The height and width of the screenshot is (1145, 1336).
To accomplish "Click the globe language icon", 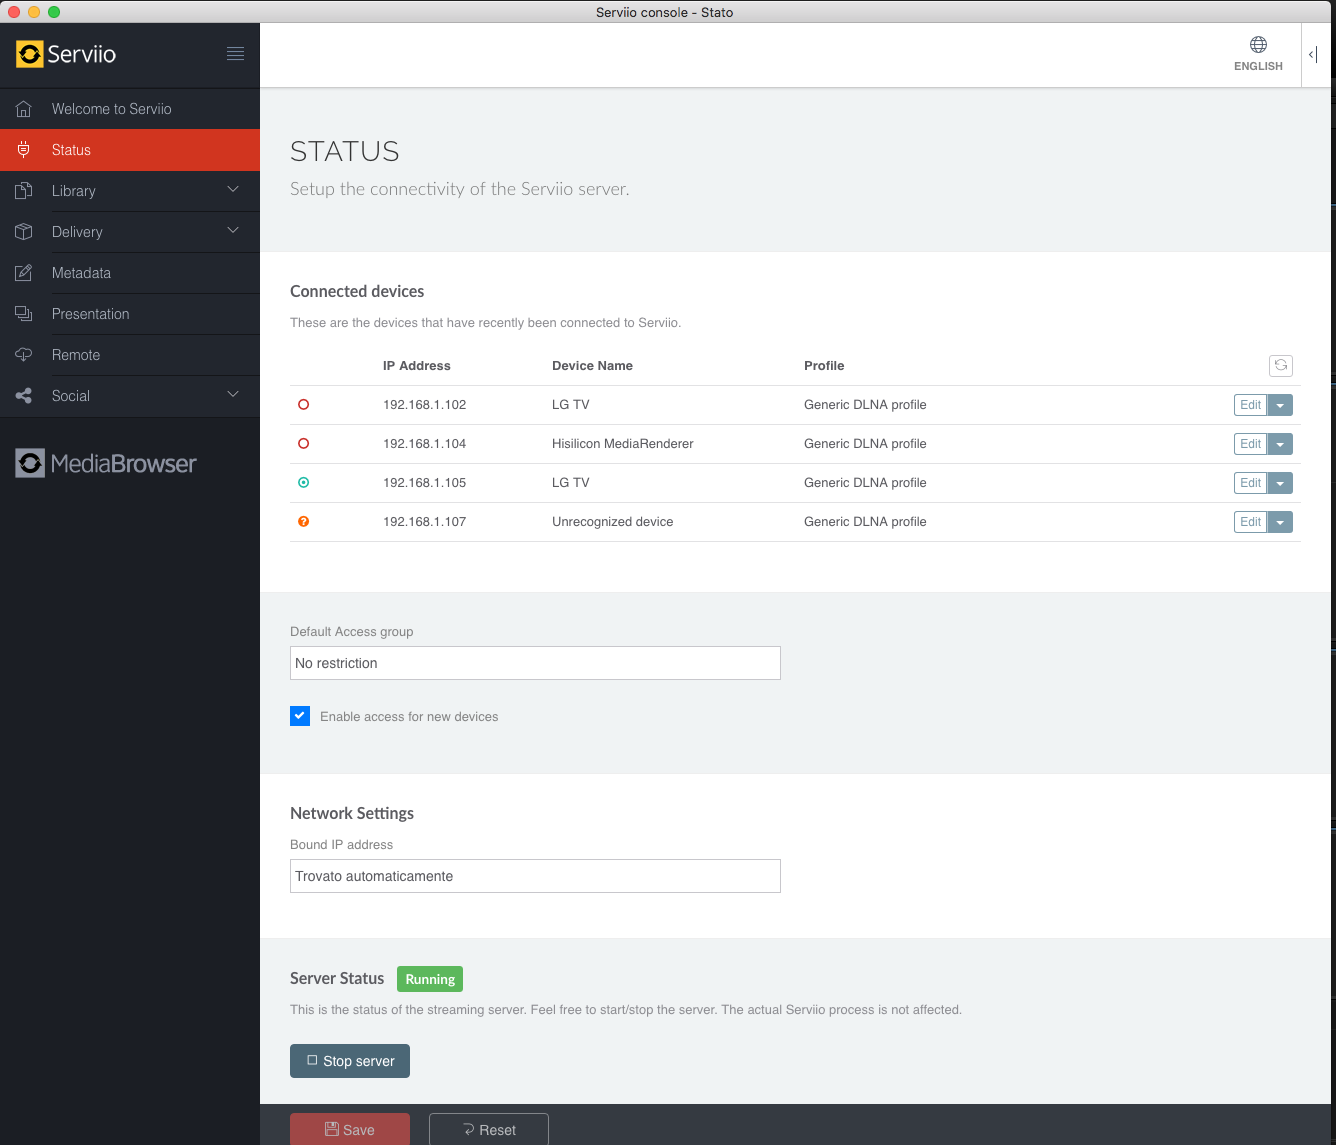I will tap(1258, 45).
